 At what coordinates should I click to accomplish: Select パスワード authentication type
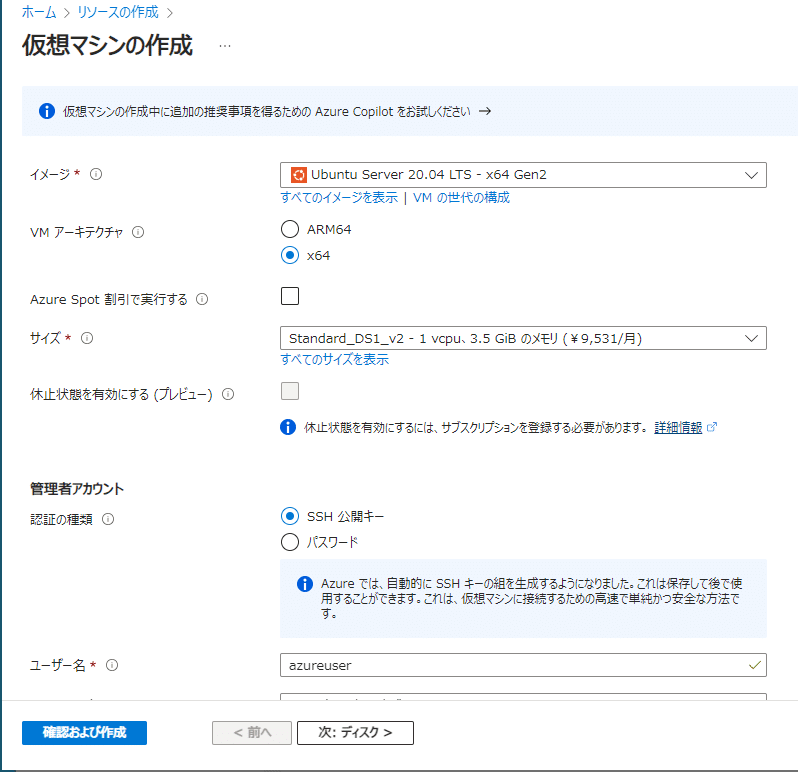290,542
